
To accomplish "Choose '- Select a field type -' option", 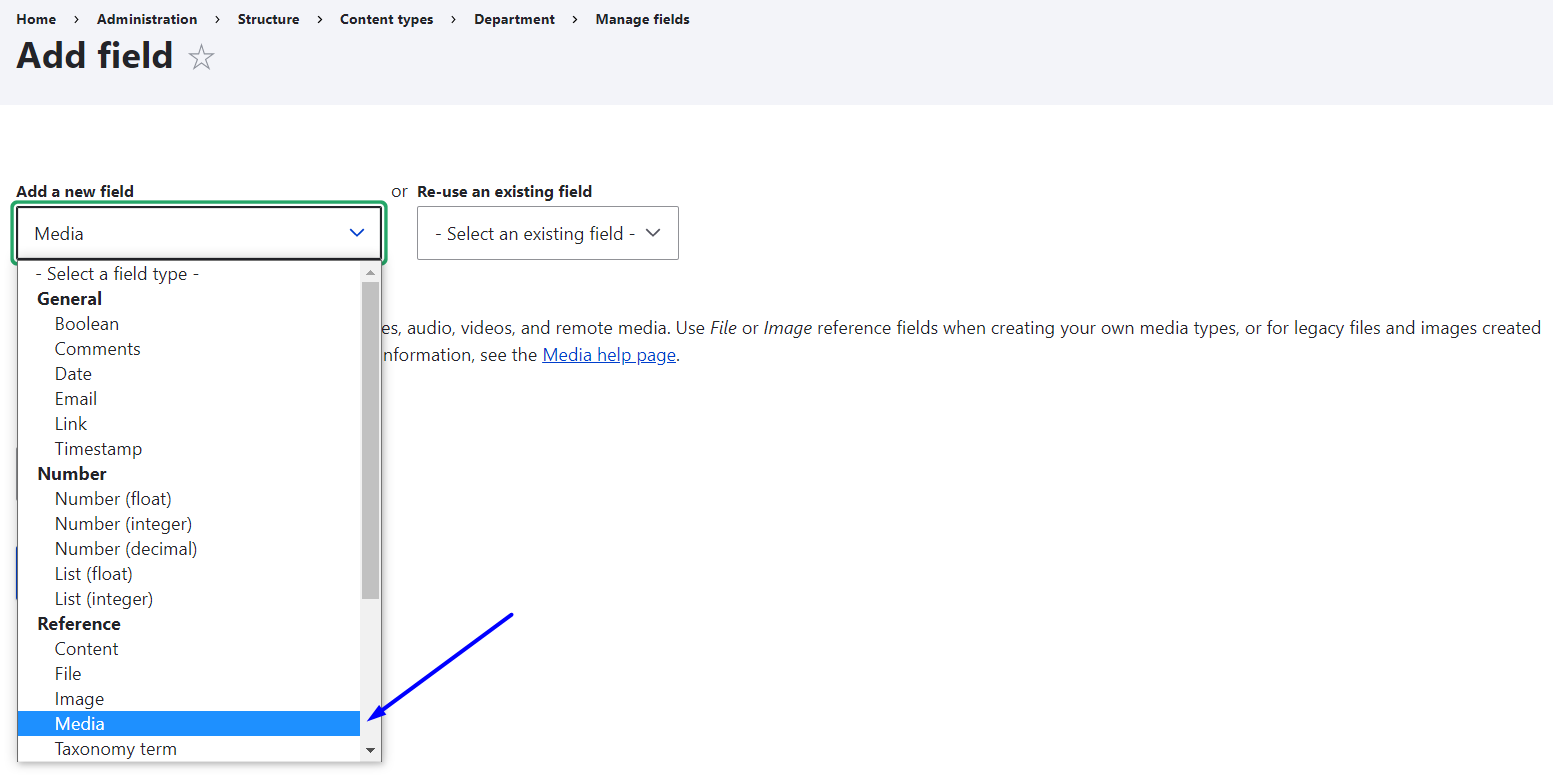I will (117, 273).
